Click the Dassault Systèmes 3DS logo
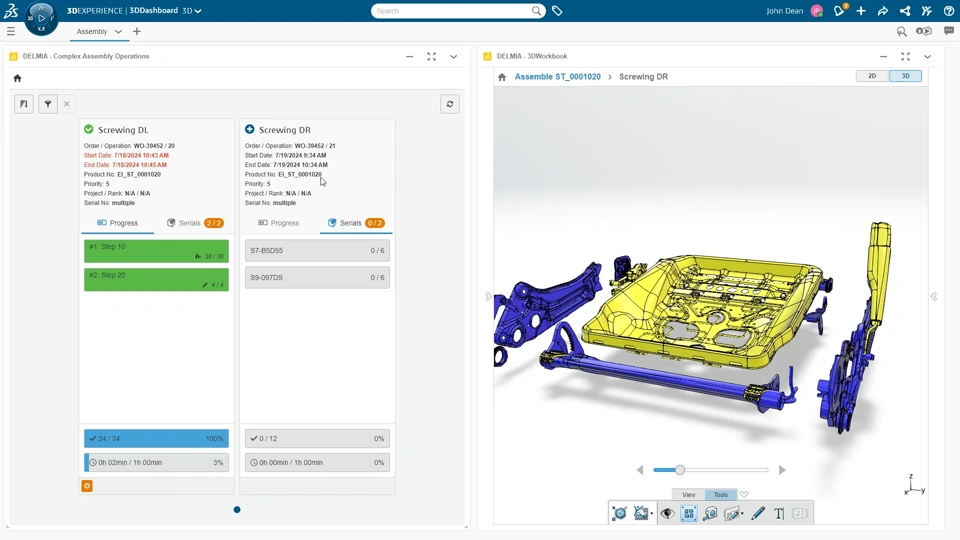The height and width of the screenshot is (540, 960). tap(11, 10)
